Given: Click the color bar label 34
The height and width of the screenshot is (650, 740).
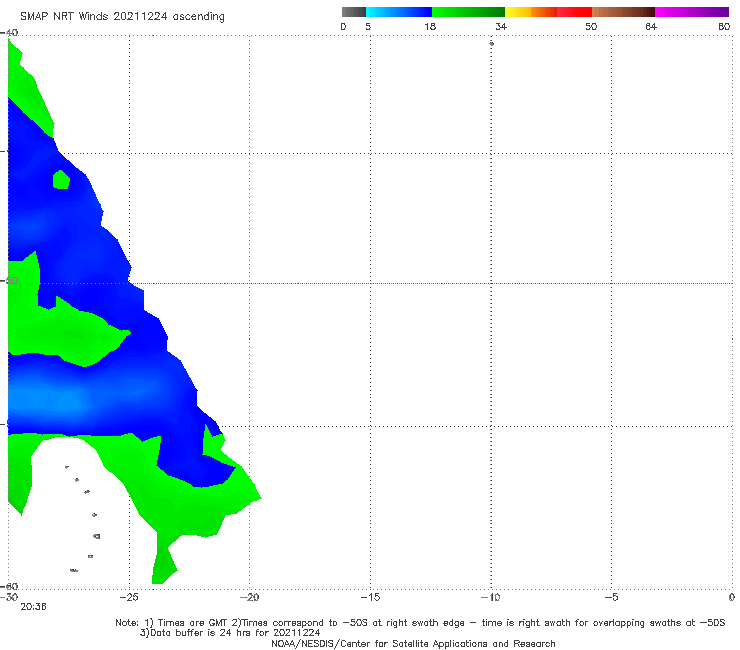Looking at the screenshot, I should 501,27.
